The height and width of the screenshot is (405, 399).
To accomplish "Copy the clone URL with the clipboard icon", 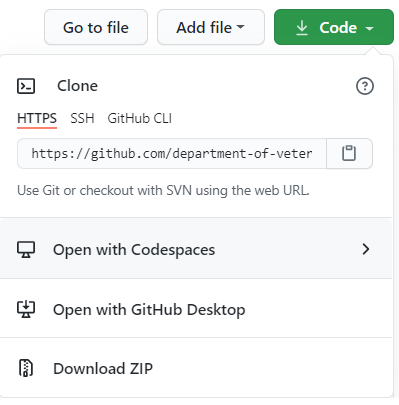I will pos(349,153).
